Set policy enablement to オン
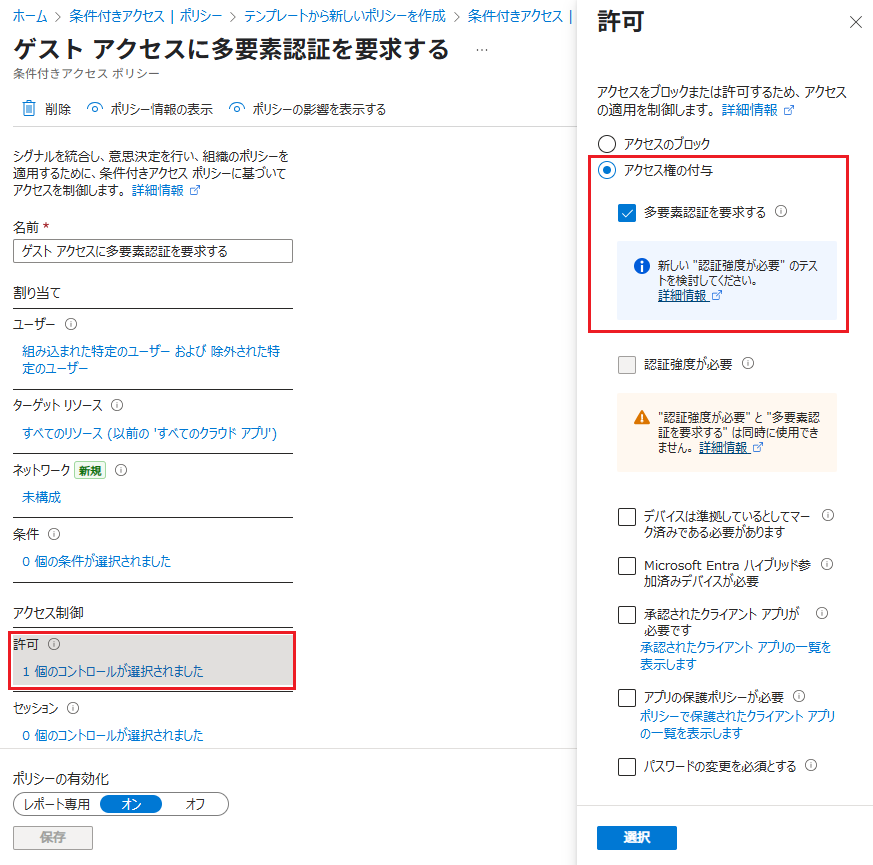The height and width of the screenshot is (865, 873). 131,804
